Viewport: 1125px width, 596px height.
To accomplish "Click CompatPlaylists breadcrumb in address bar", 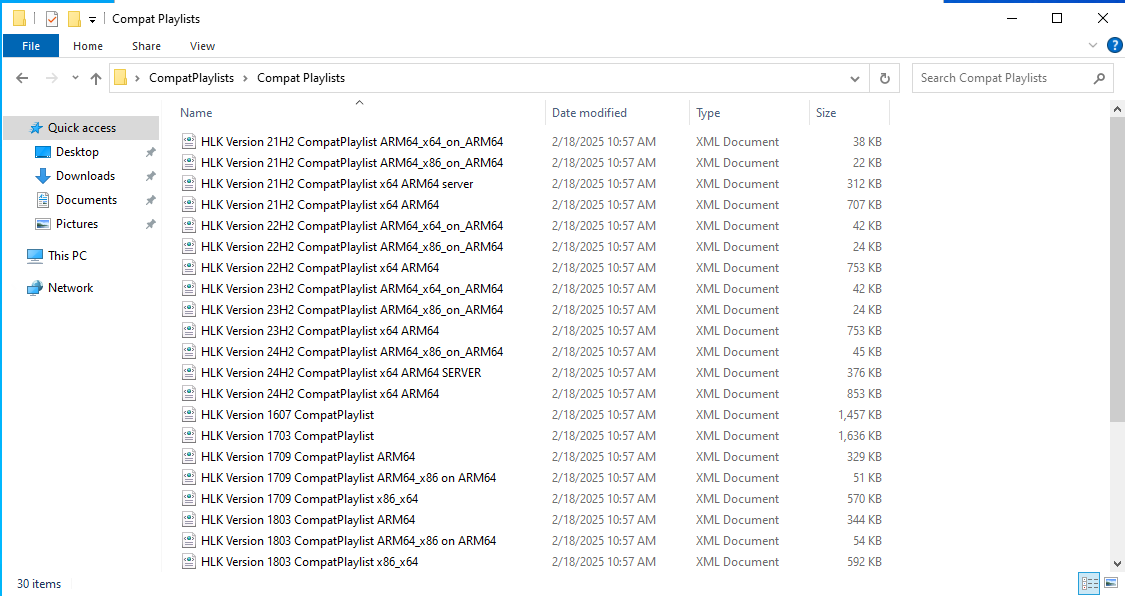I will 191,78.
